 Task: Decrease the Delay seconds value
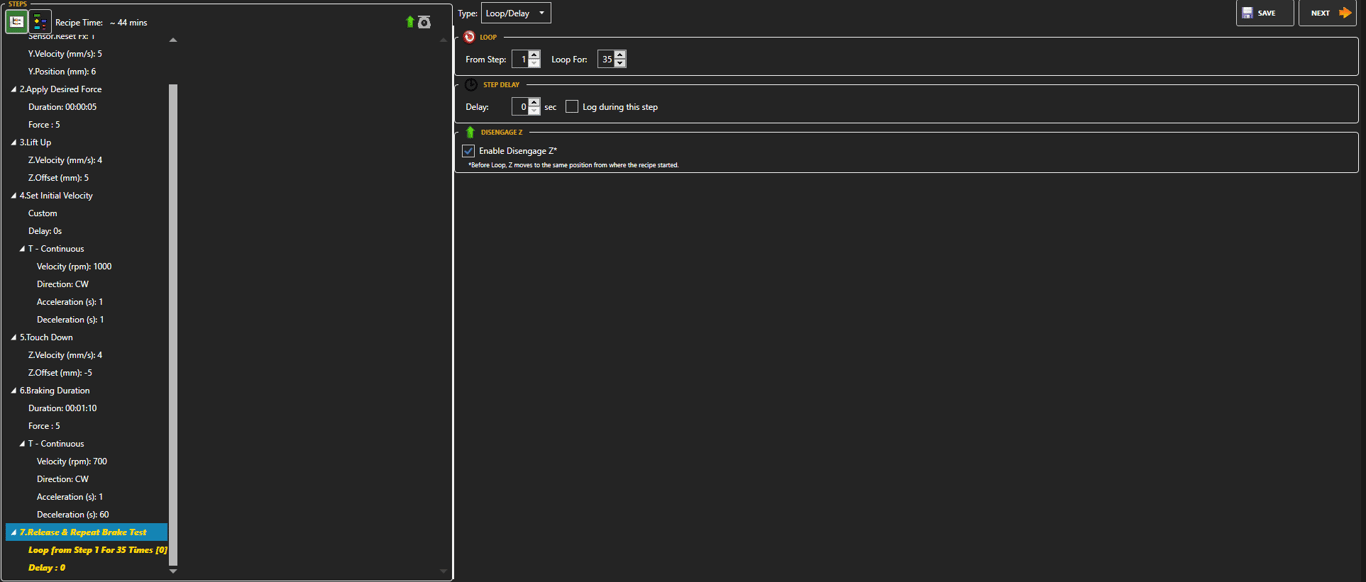534,111
